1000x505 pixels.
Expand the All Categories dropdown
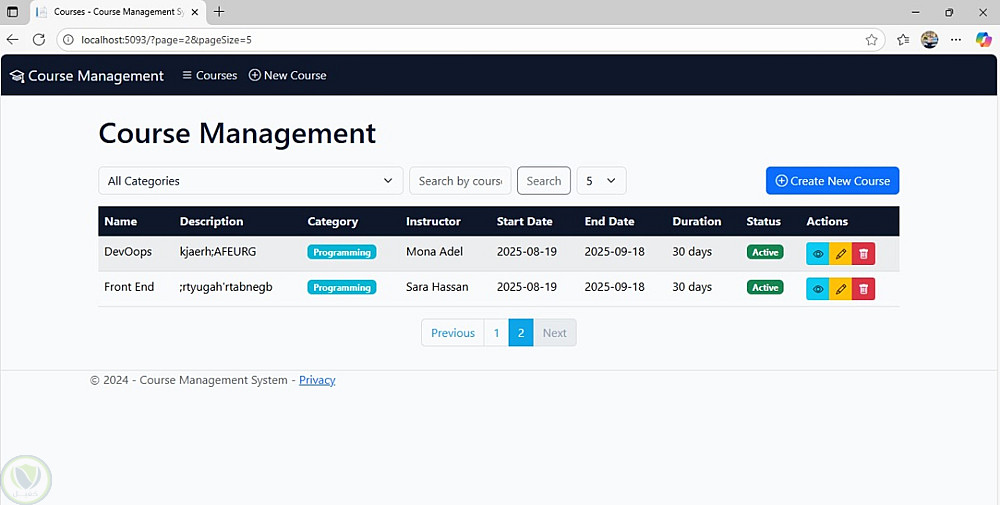(251, 180)
